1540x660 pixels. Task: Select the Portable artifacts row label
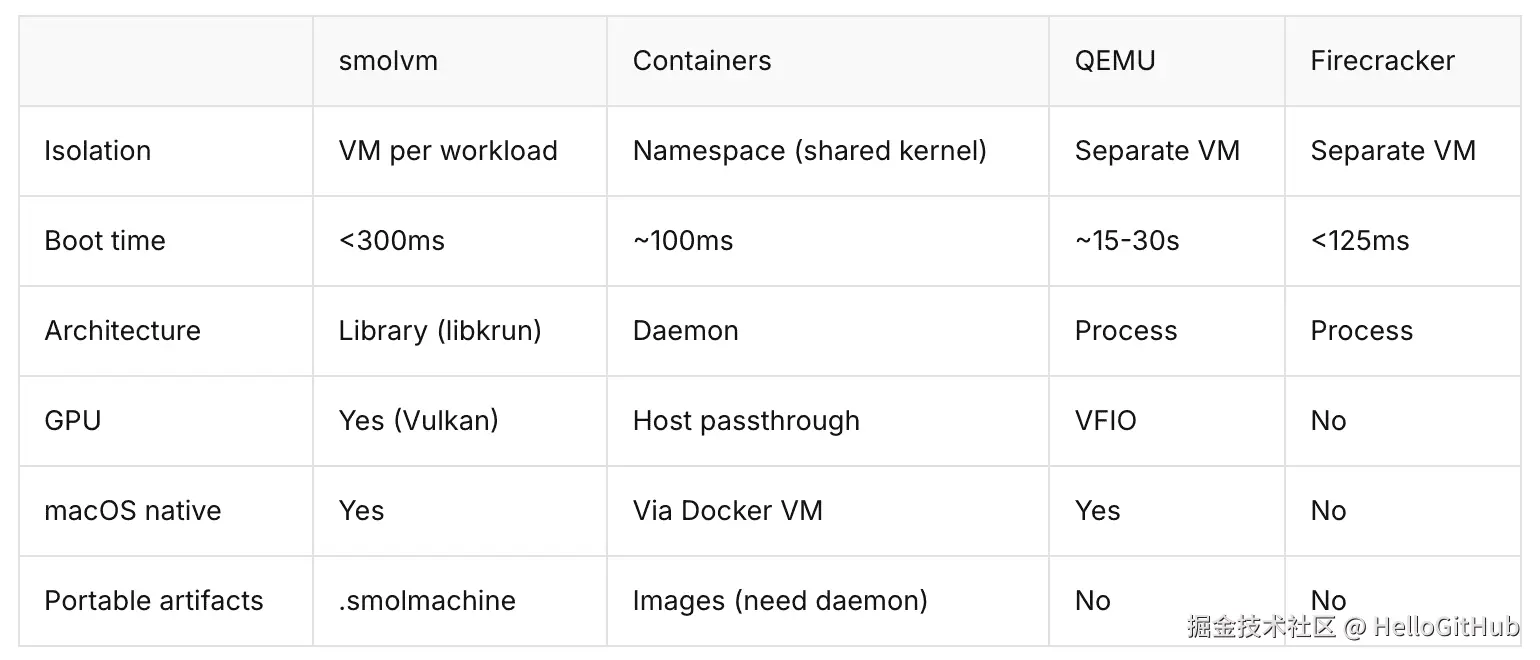154,601
